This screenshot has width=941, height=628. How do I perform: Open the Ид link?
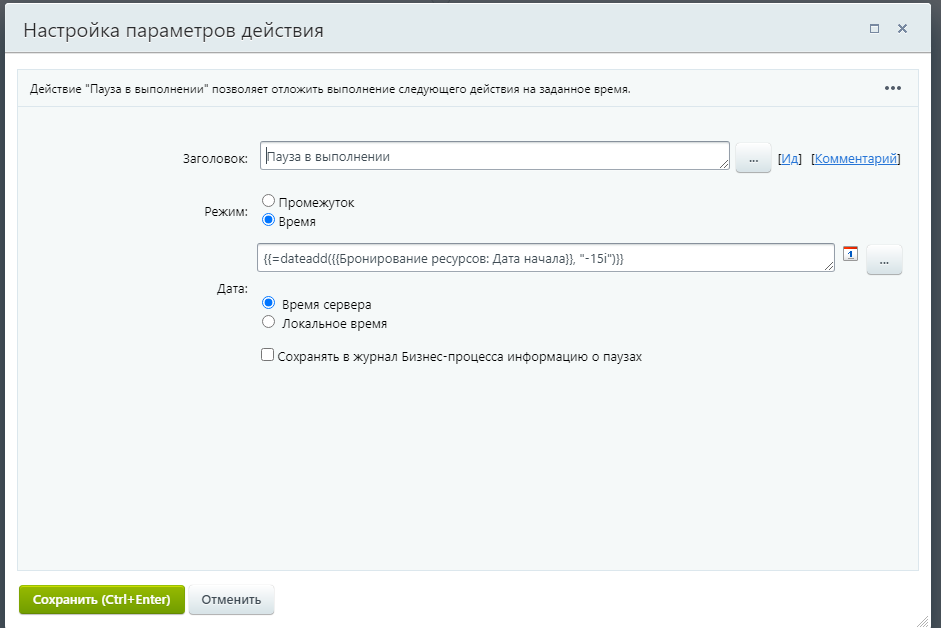[x=790, y=159]
